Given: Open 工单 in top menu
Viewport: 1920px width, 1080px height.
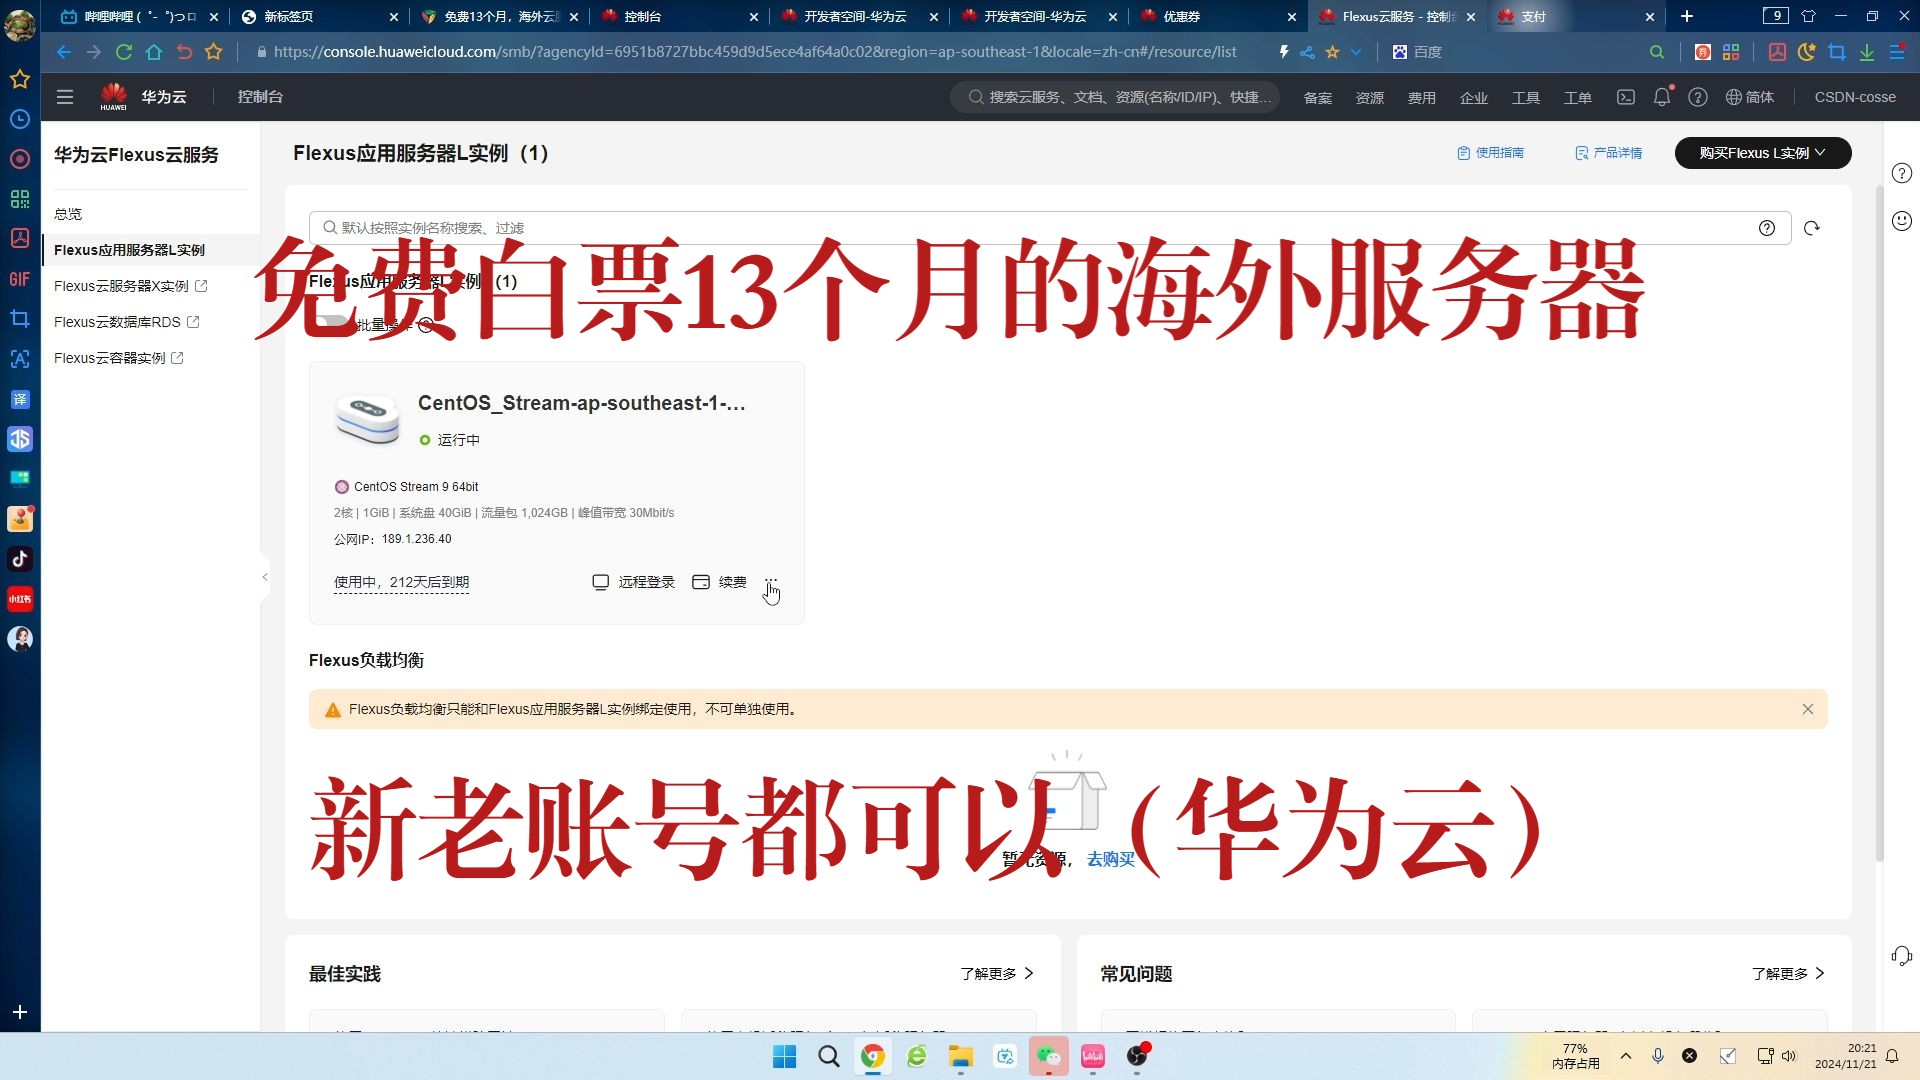Looking at the screenshot, I should click(1578, 97).
